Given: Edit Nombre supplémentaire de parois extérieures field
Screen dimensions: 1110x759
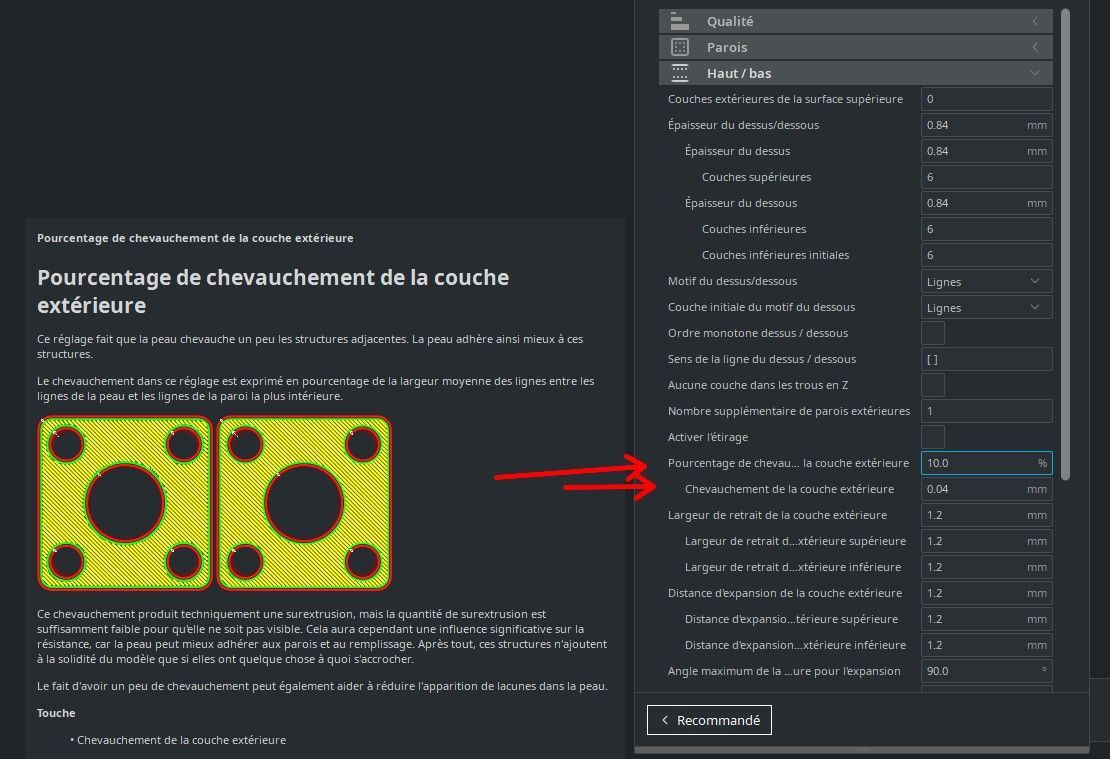Looking at the screenshot, I should coord(986,411).
